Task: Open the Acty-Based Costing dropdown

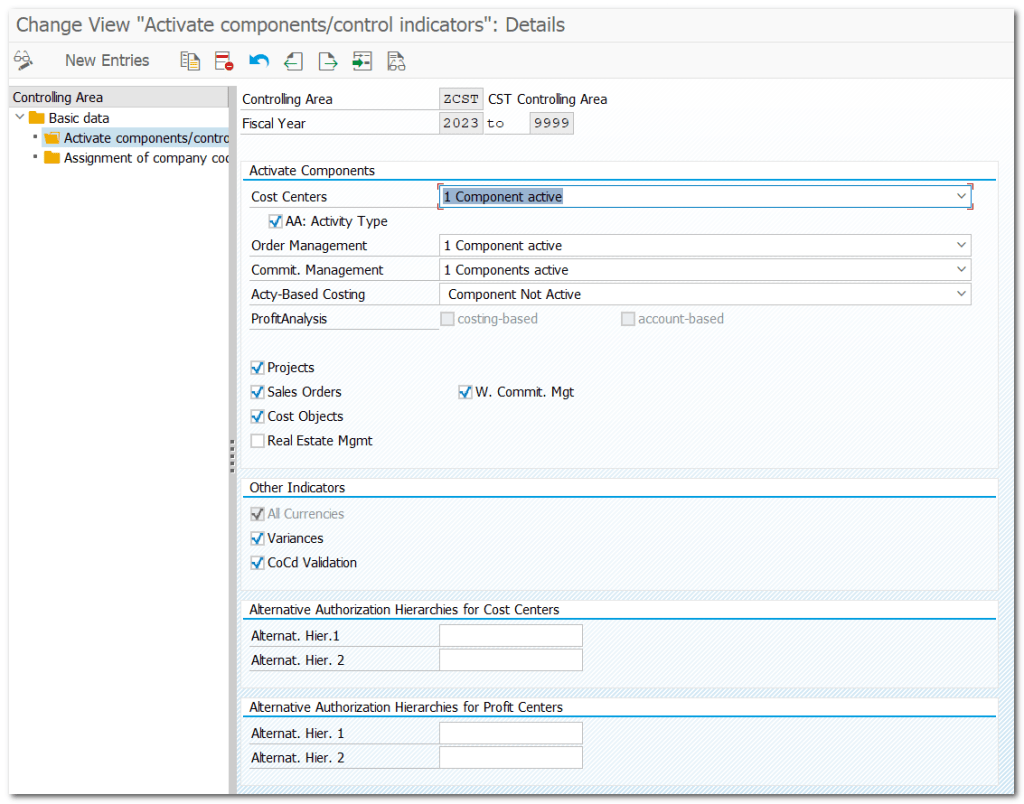Action: pyautogui.click(x=961, y=294)
